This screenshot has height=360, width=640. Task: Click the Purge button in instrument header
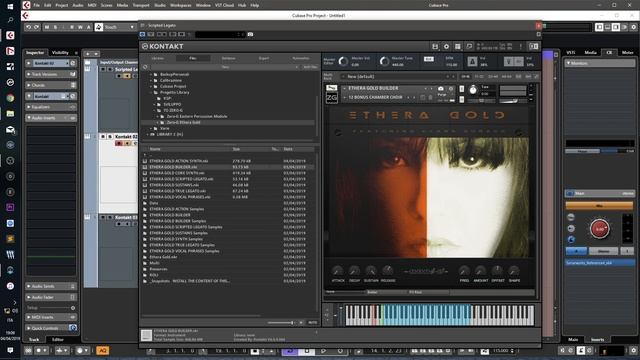coord(442,94)
